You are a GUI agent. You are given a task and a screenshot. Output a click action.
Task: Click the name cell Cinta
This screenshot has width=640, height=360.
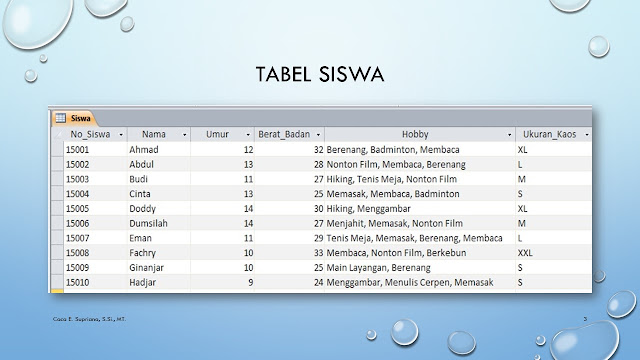tap(159, 194)
